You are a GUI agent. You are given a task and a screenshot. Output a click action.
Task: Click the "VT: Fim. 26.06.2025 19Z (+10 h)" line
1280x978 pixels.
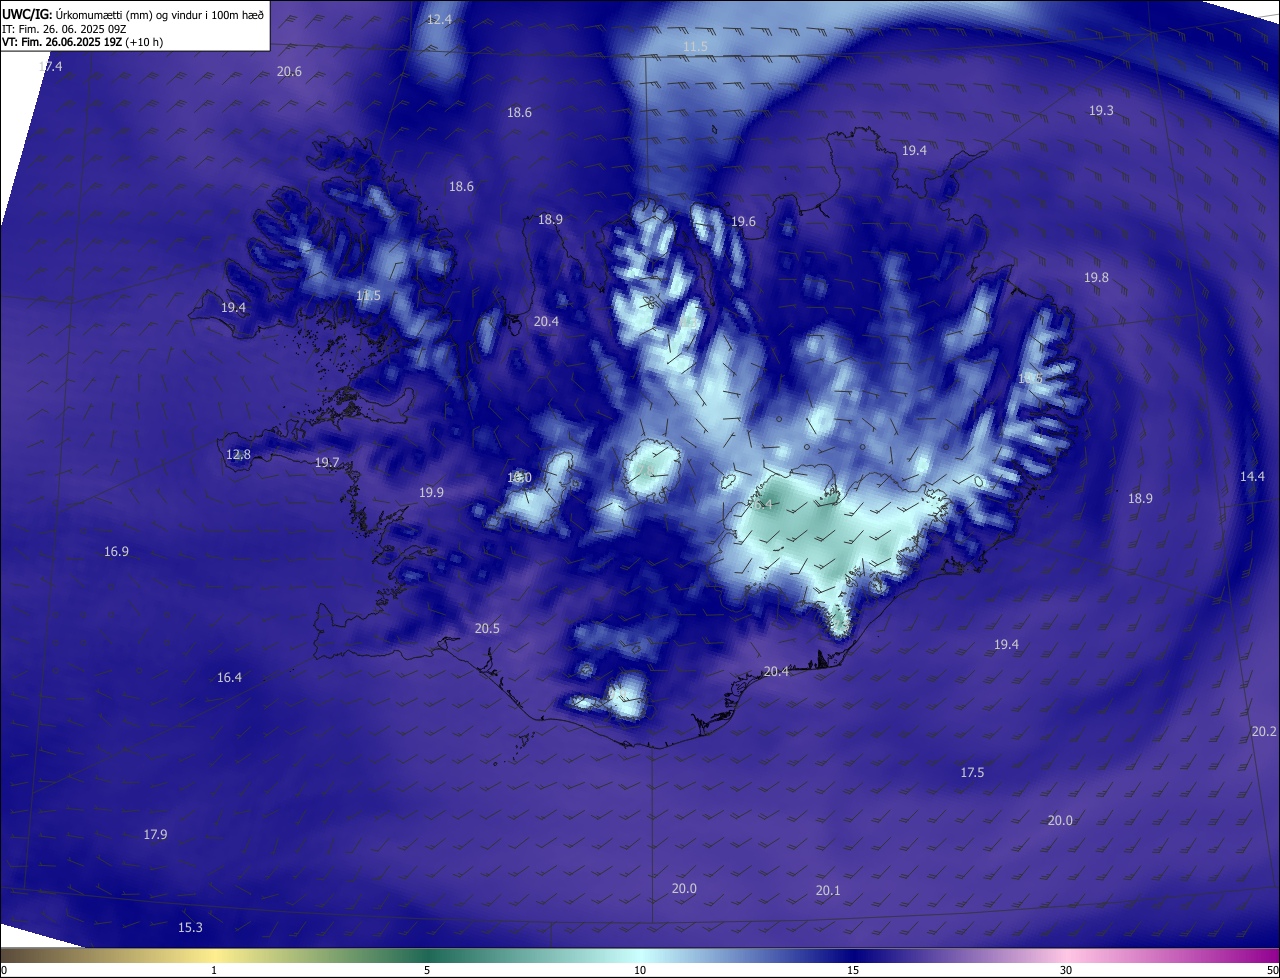click(x=83, y=42)
